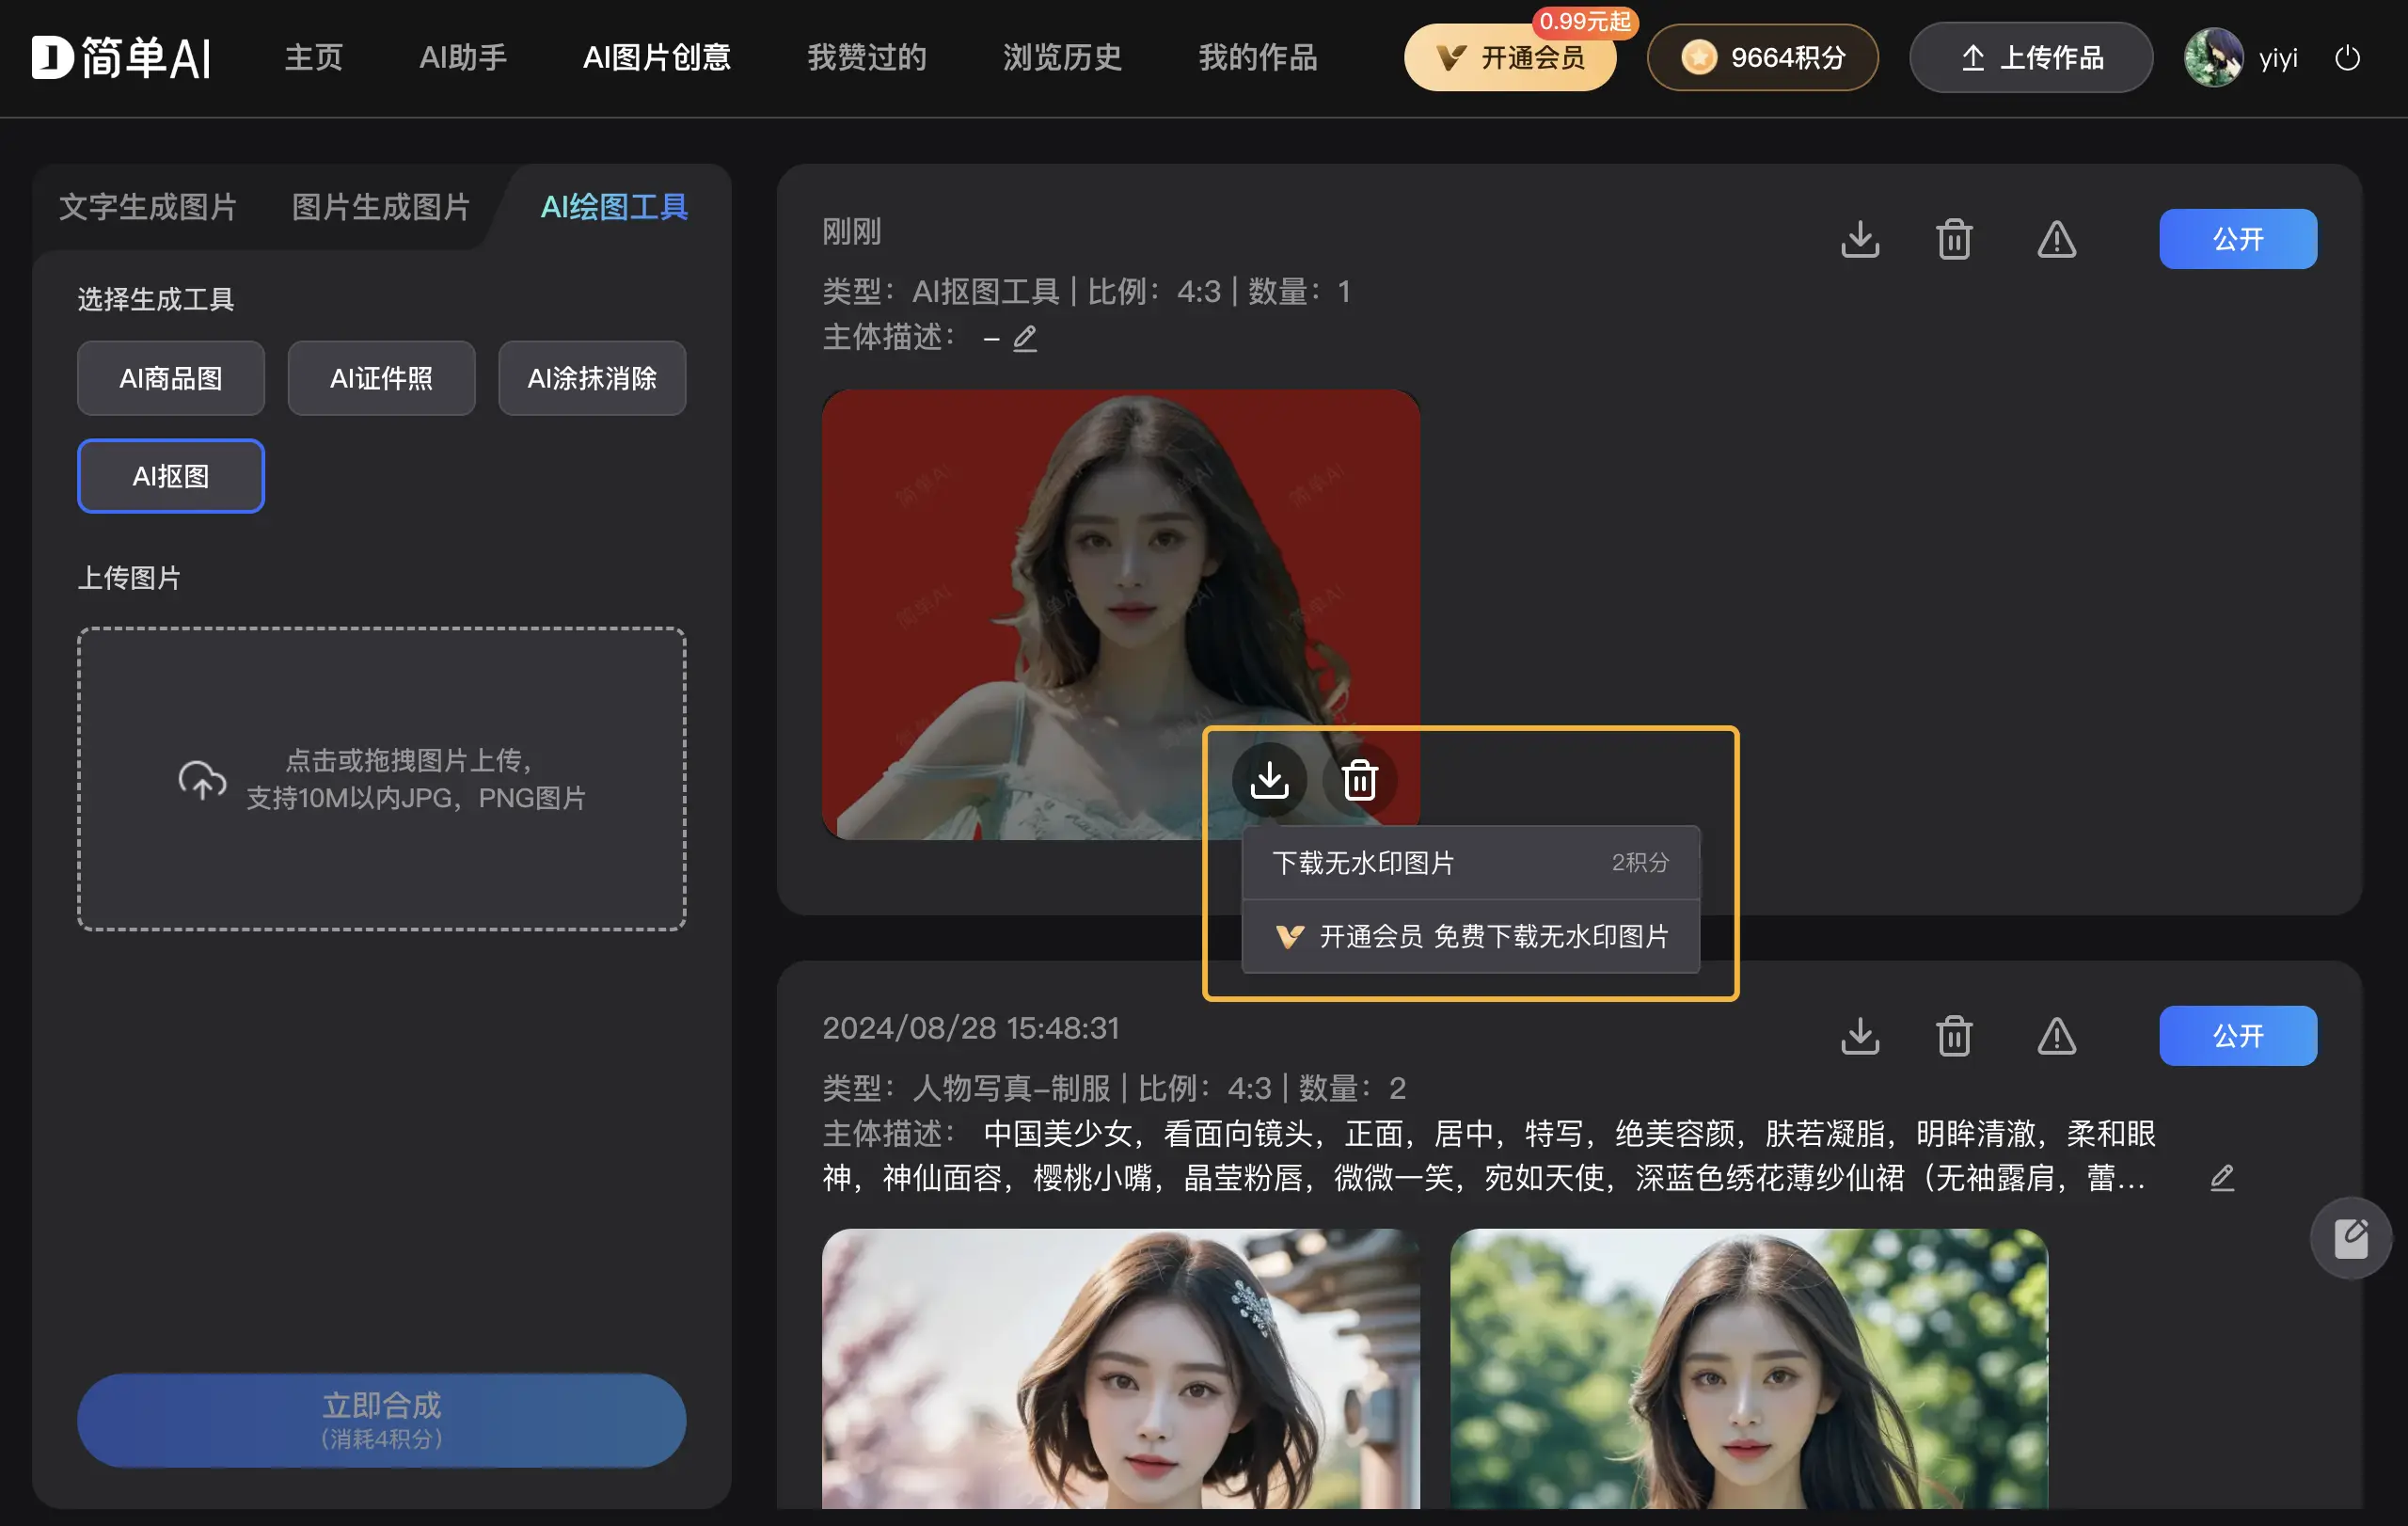Click the trash icon on cutout image
Image resolution: width=2408 pixels, height=1526 pixels.
(1360, 779)
